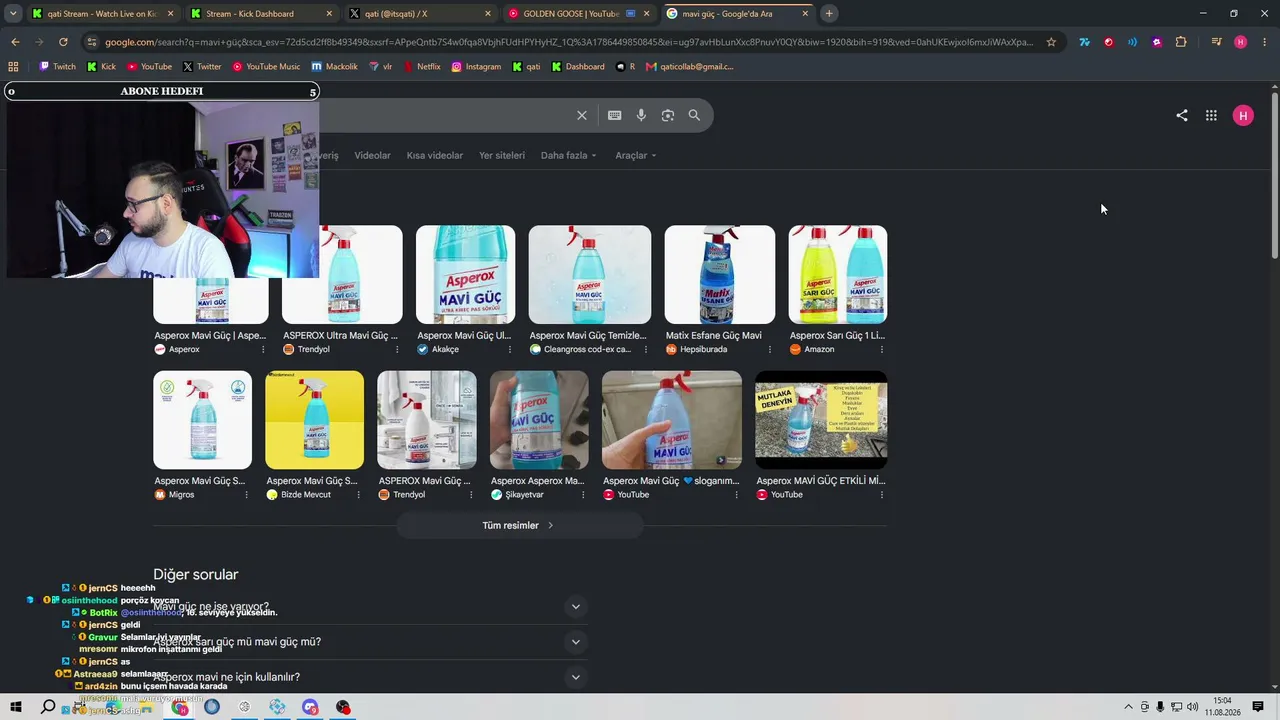
Task: Close the 'mavi güç - Google'da Ara' tab
Action: point(805,14)
